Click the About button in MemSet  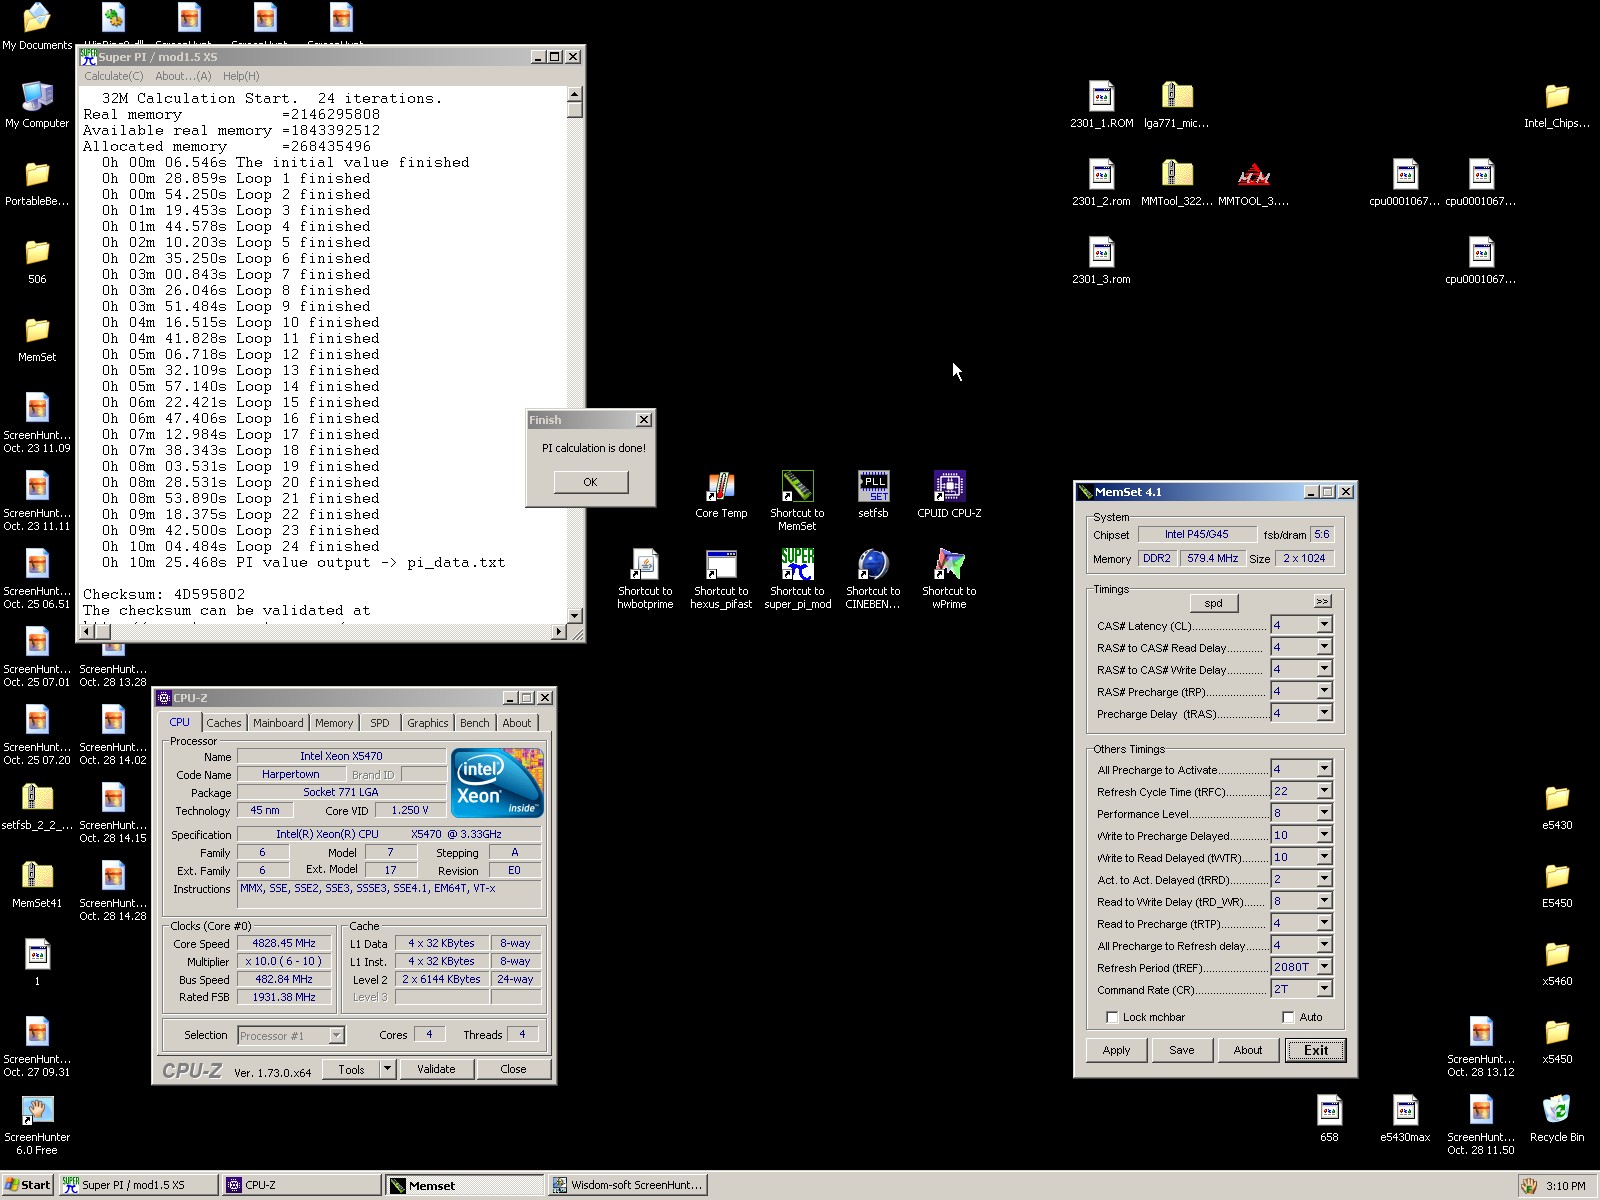[x=1248, y=1050]
